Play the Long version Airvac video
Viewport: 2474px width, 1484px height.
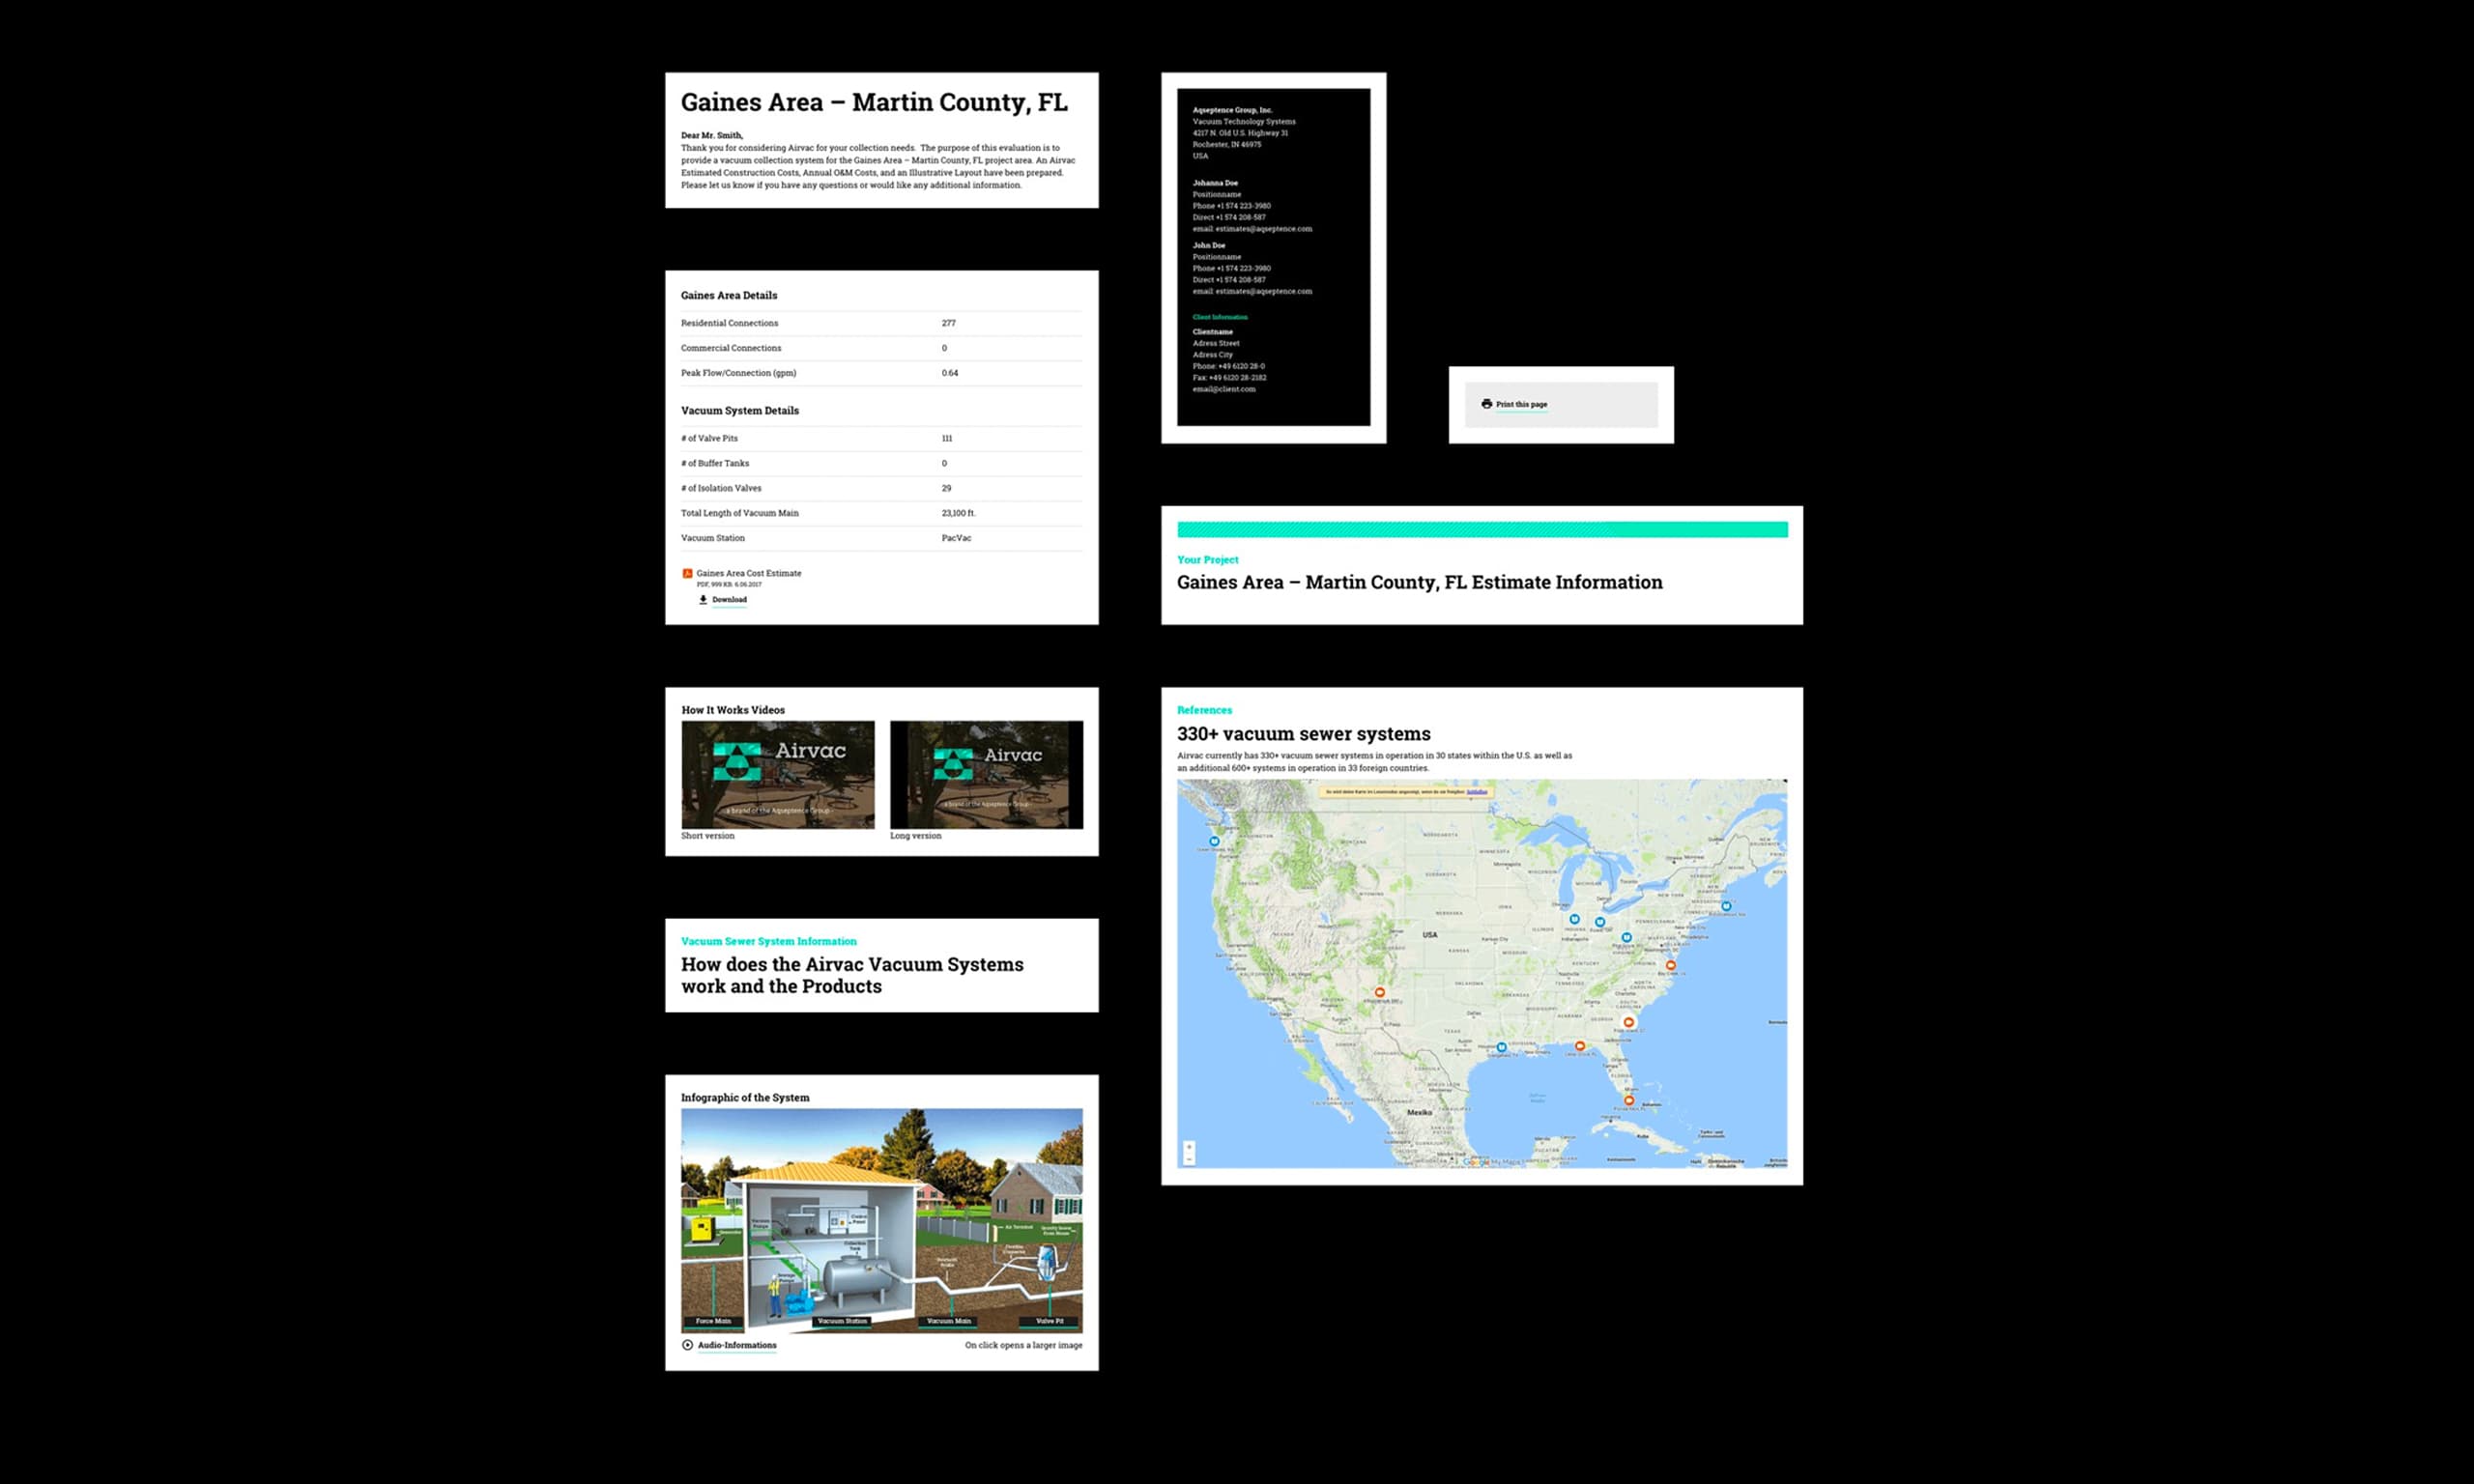click(986, 774)
